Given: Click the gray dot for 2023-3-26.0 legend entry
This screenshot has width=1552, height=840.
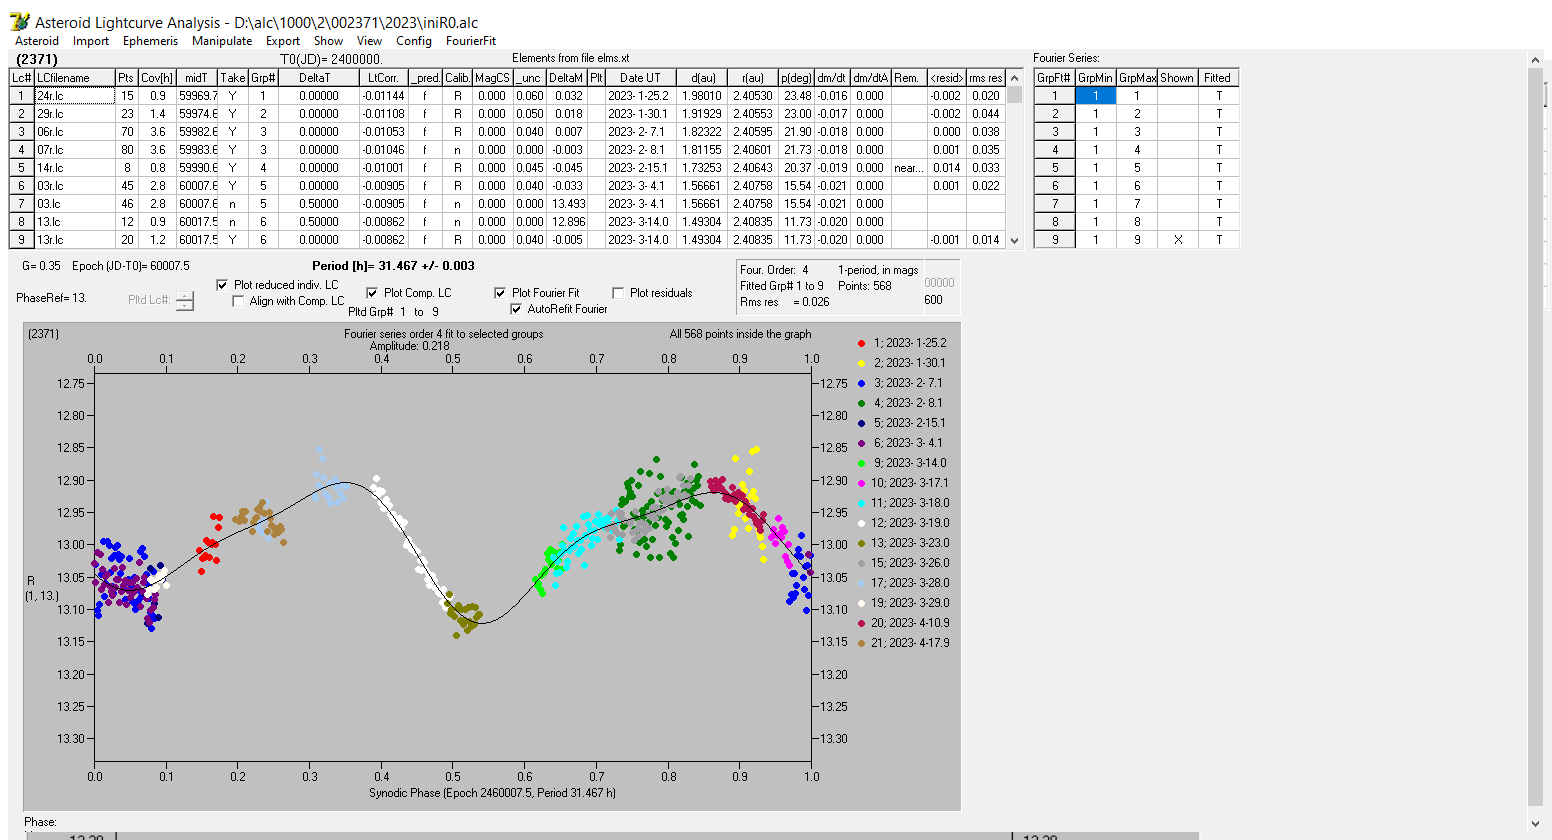Looking at the screenshot, I should (x=861, y=563).
